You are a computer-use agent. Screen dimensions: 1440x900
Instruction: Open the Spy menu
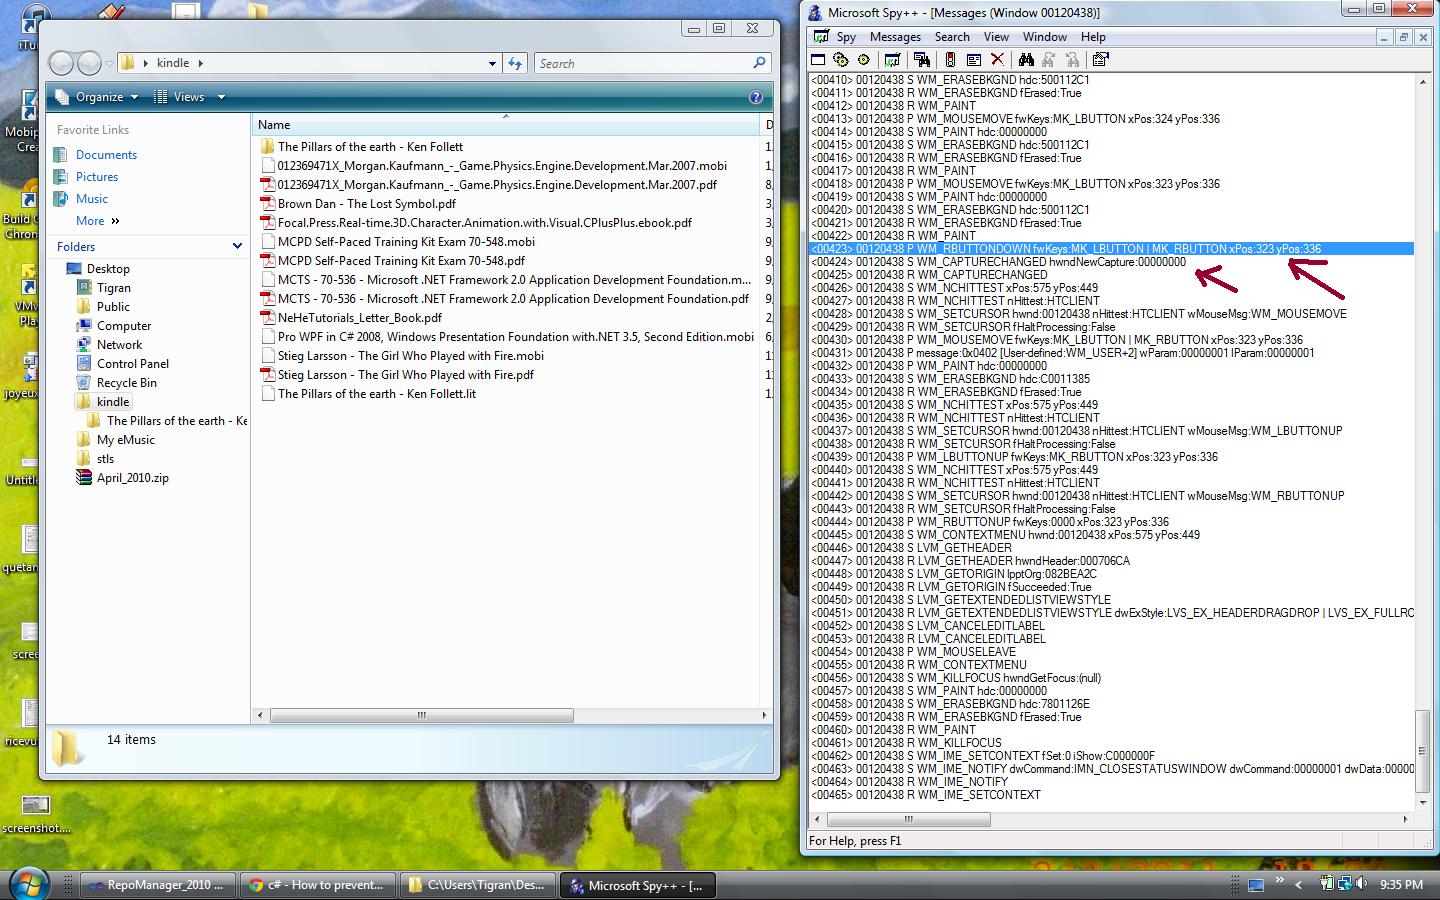point(847,37)
